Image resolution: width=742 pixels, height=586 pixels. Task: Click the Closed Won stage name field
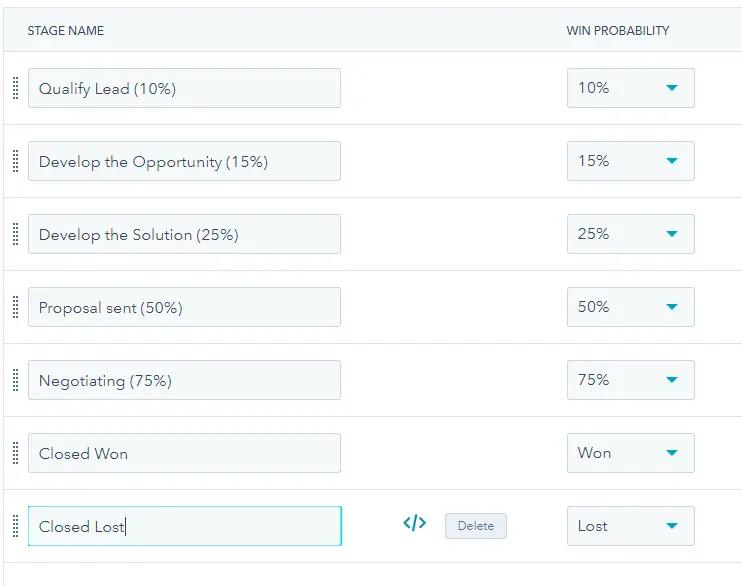[184, 453]
